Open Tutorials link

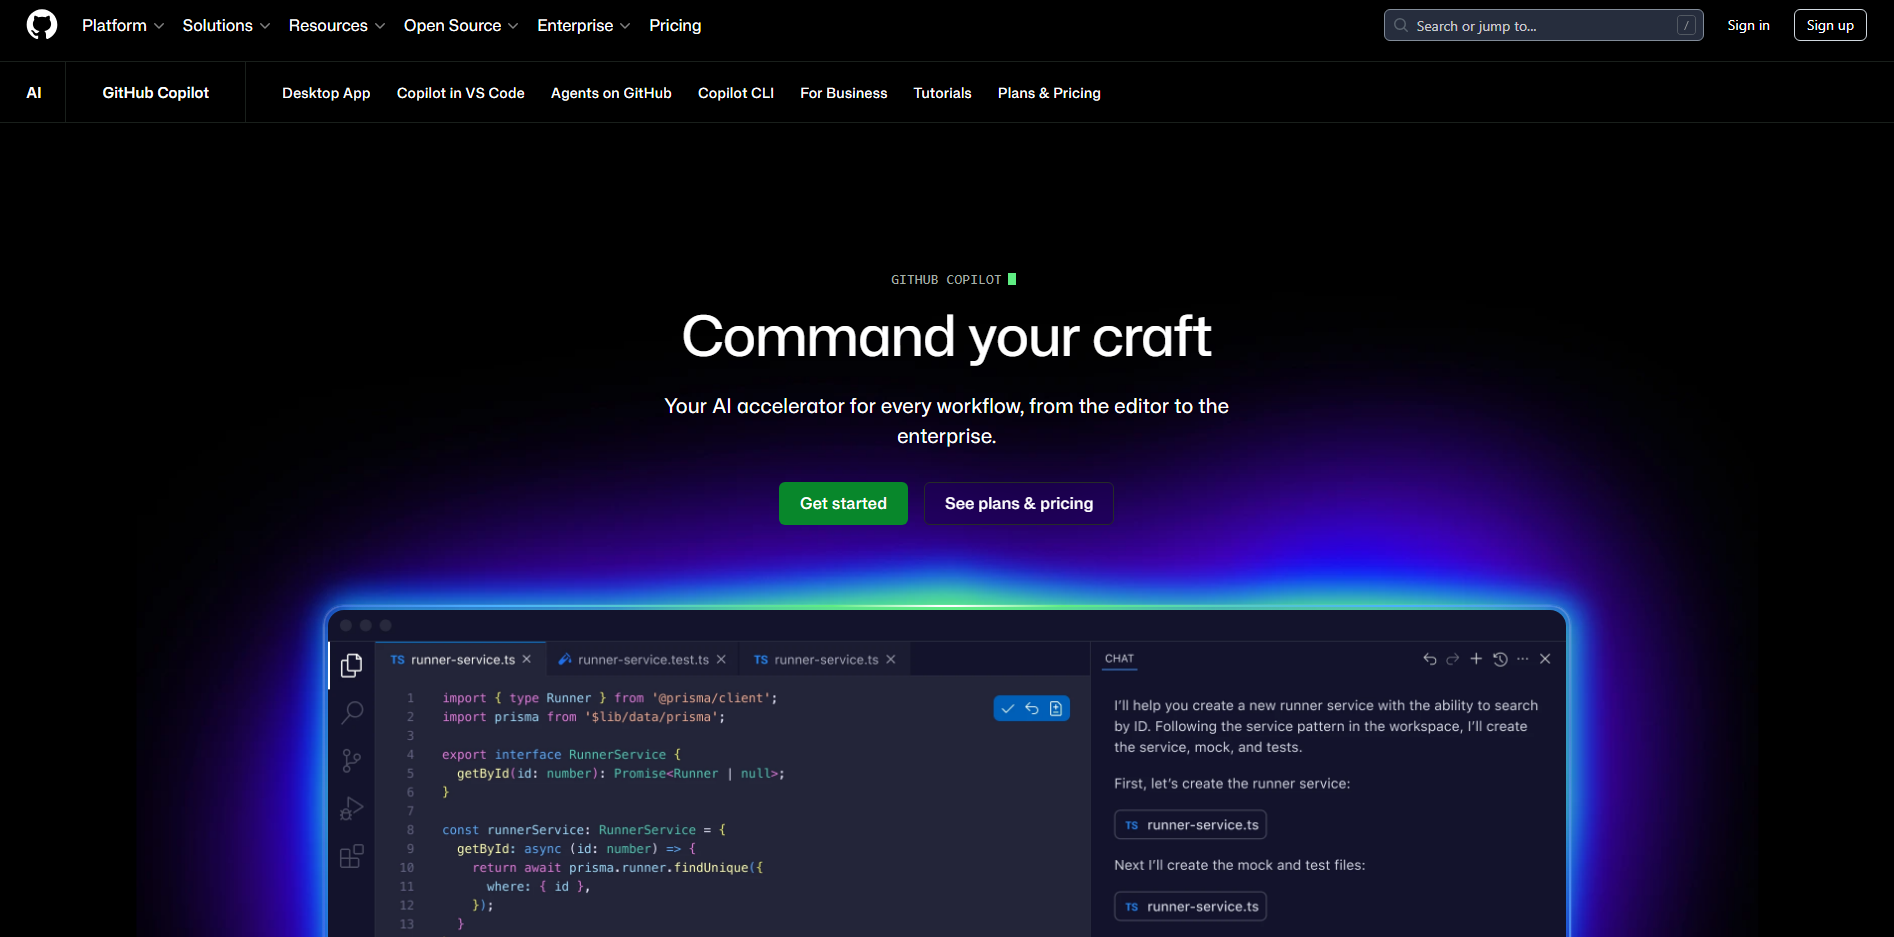point(942,93)
